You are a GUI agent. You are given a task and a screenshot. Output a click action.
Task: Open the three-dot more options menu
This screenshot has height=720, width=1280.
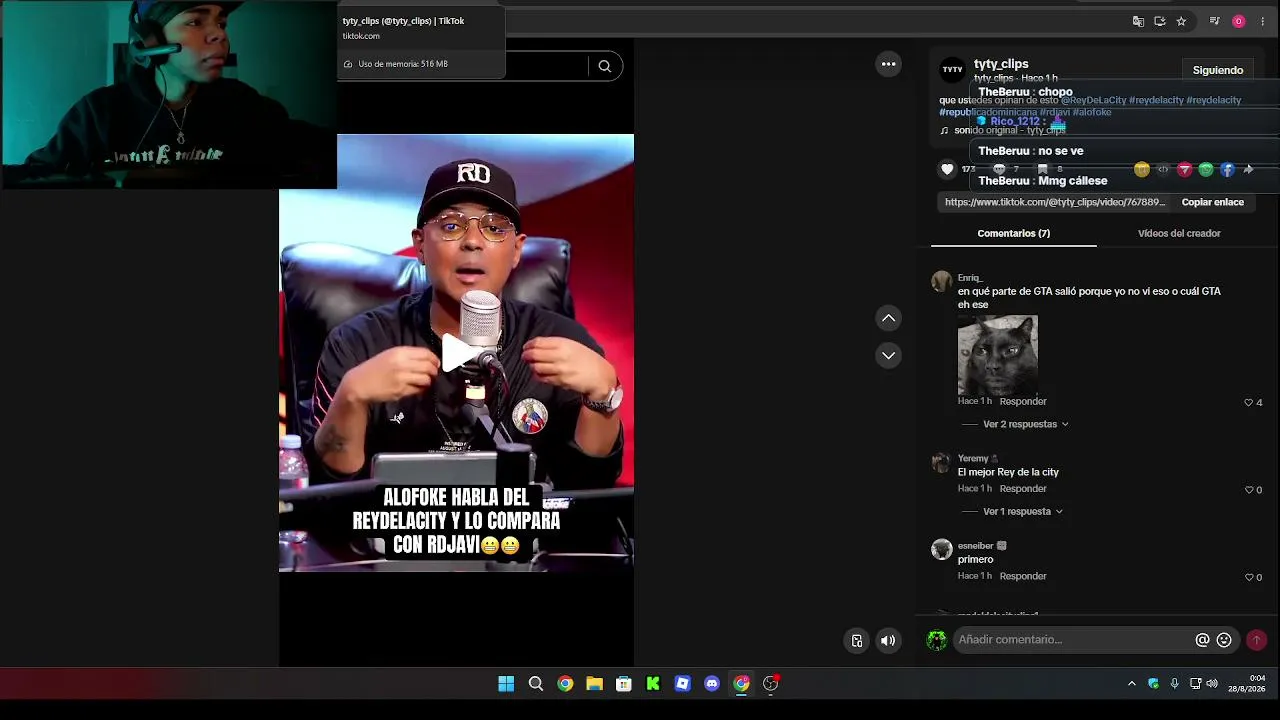888,64
